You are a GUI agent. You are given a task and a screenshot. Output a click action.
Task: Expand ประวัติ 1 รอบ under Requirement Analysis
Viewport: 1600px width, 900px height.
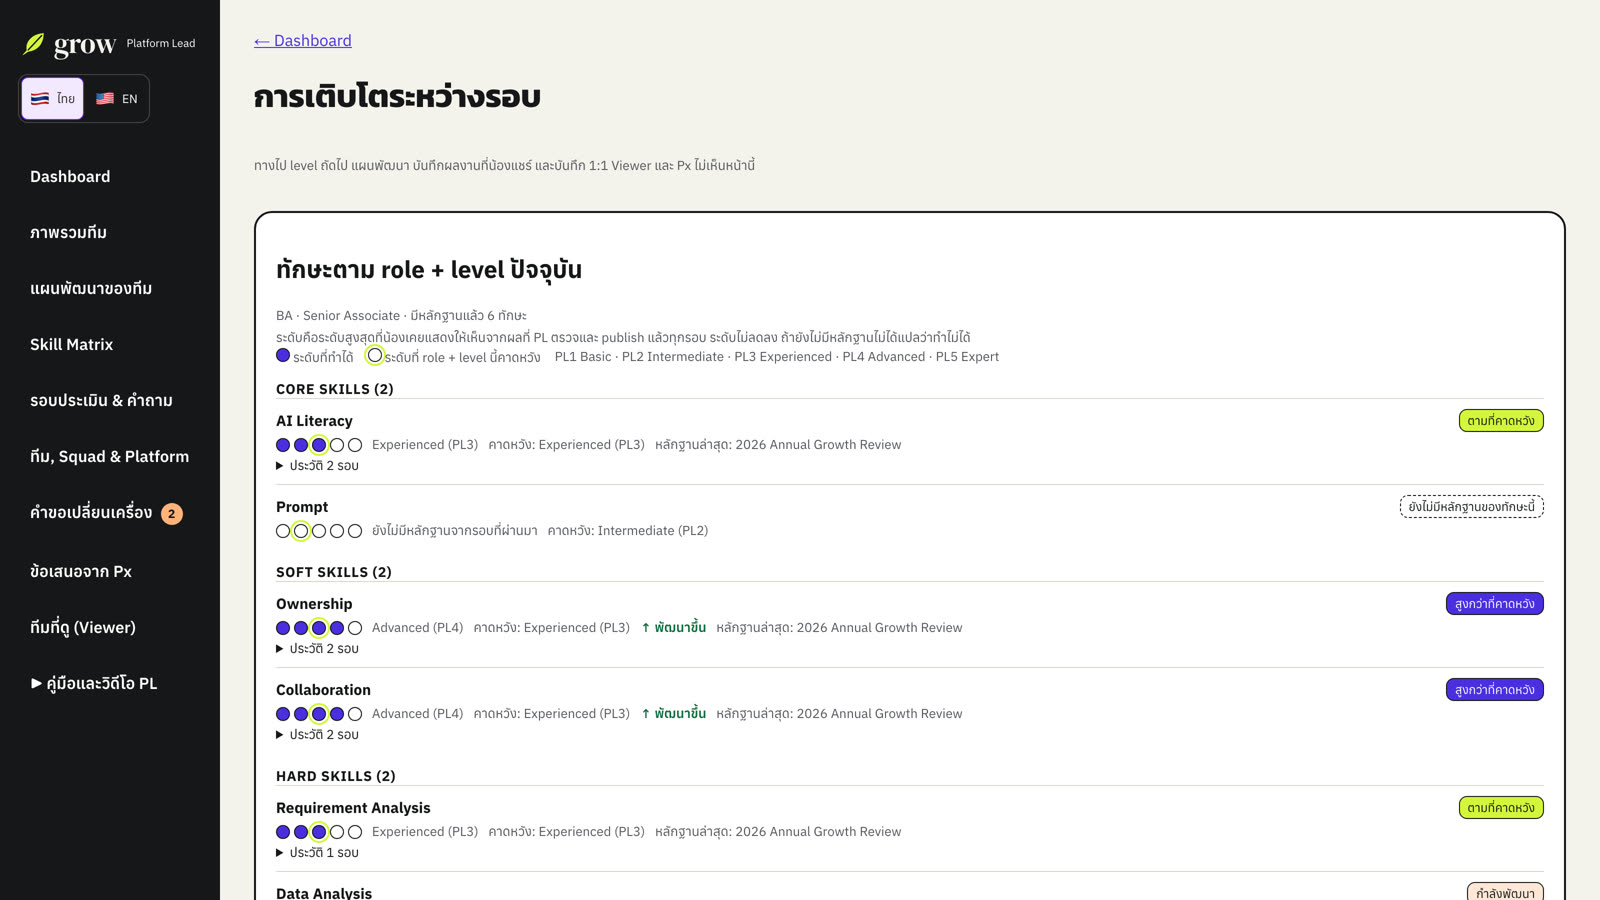coord(317,853)
